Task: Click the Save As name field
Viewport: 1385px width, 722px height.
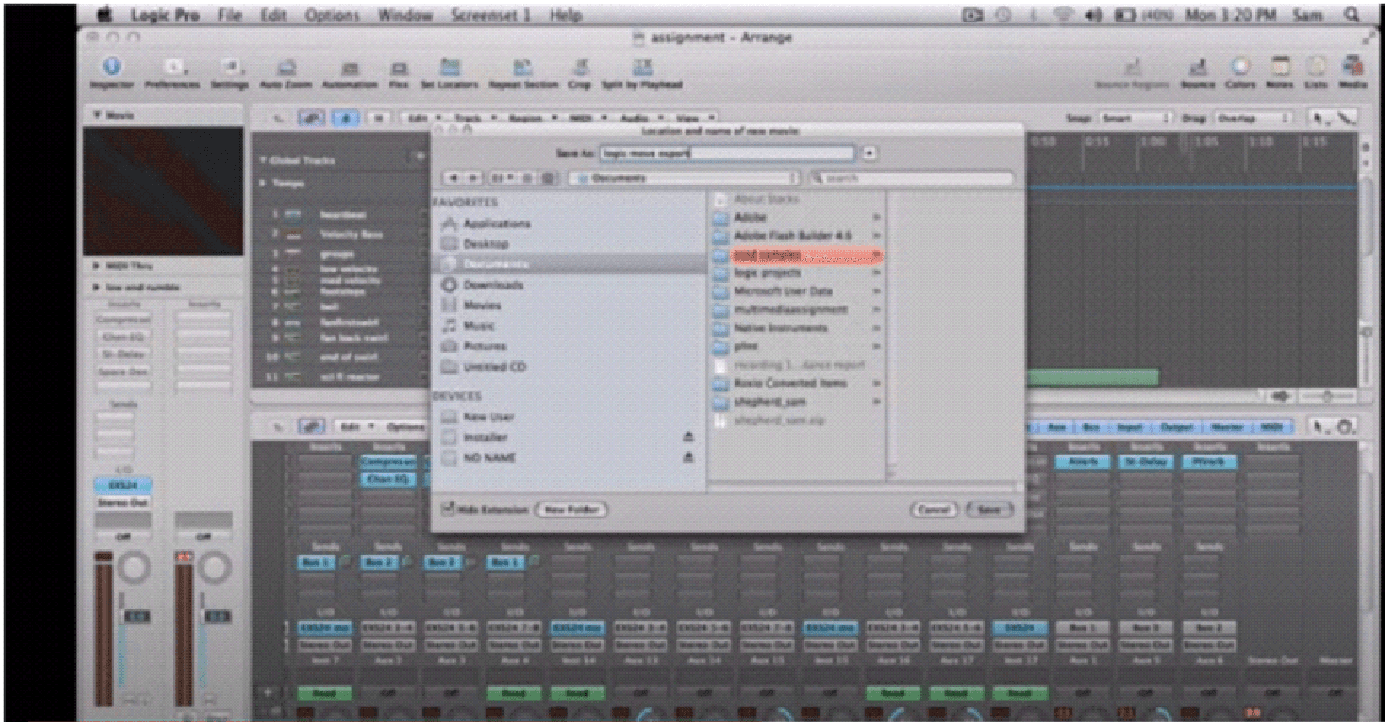Action: pos(727,153)
